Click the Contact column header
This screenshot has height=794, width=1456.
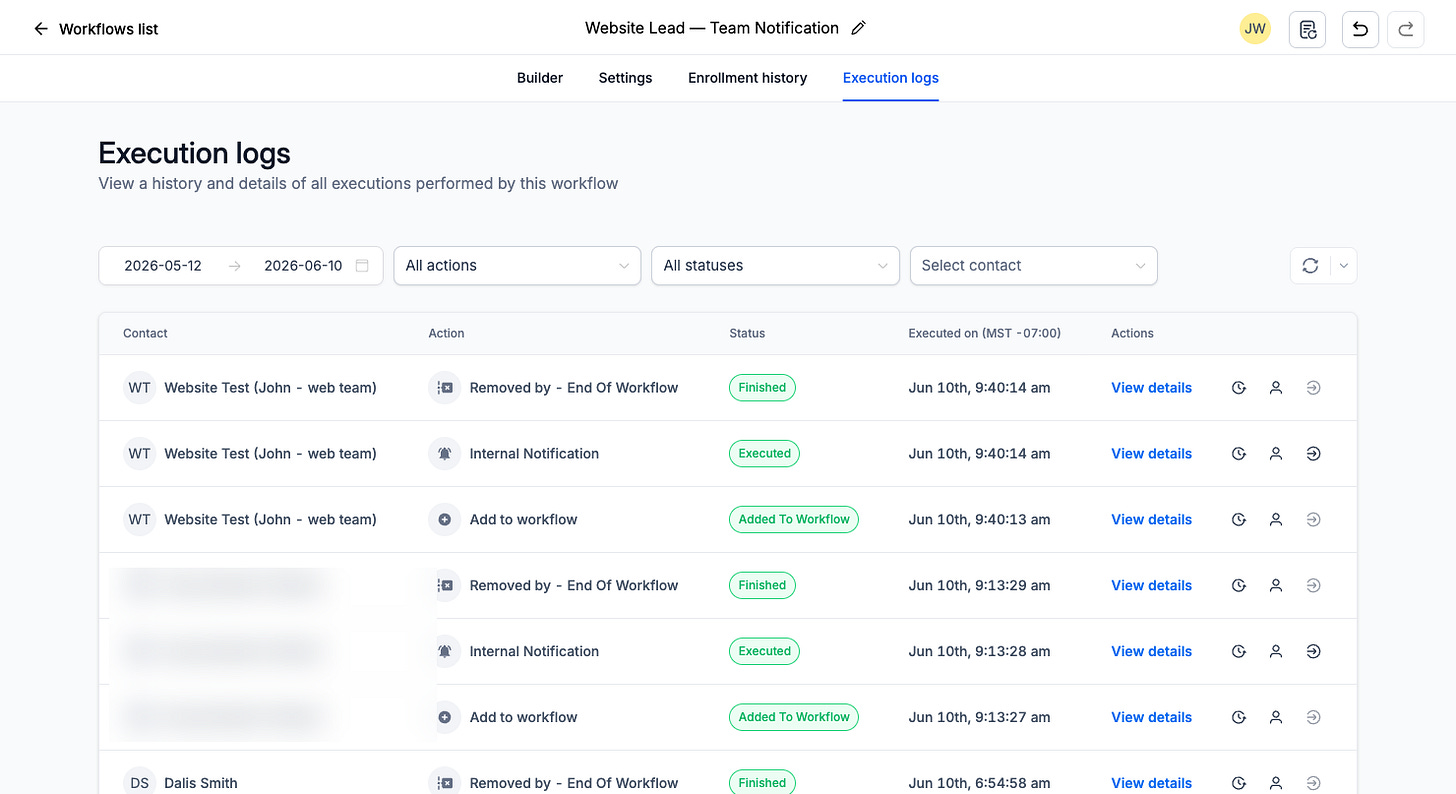[145, 334]
